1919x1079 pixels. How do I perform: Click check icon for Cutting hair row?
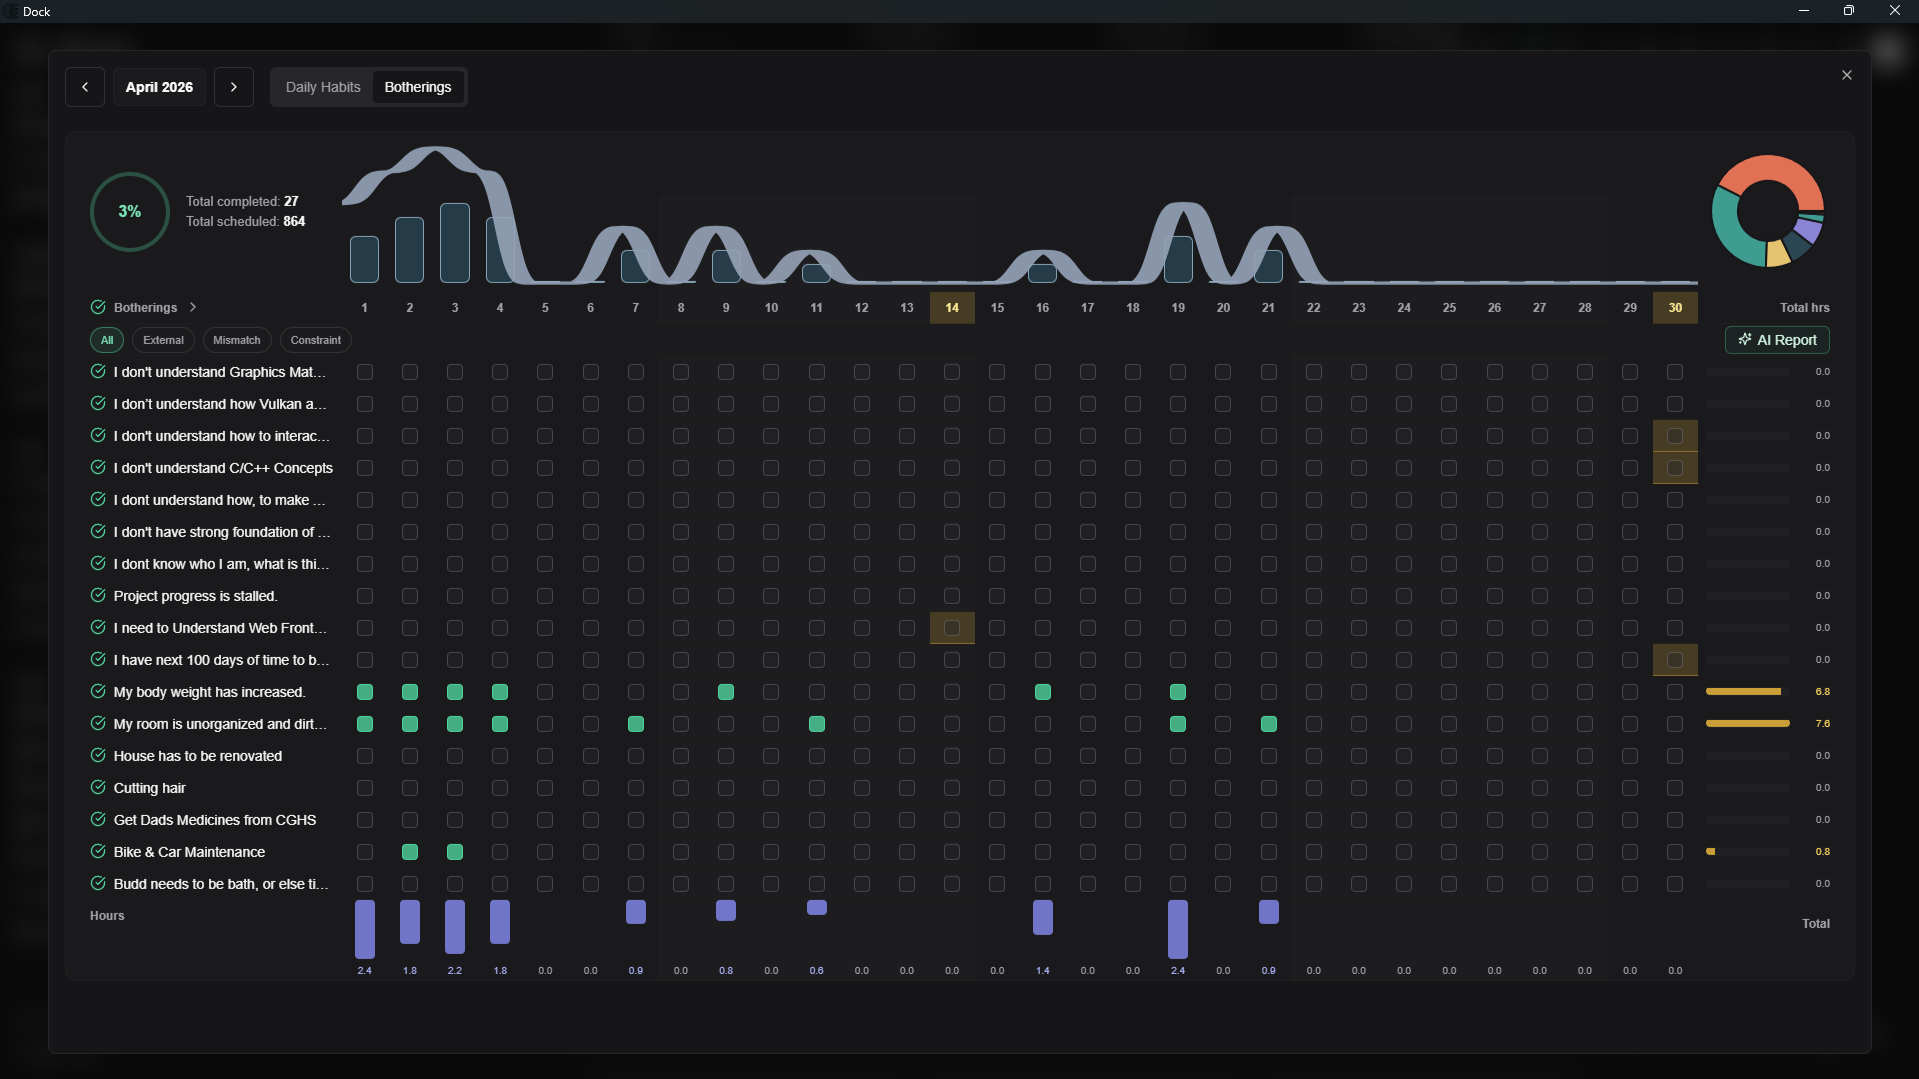tap(98, 787)
